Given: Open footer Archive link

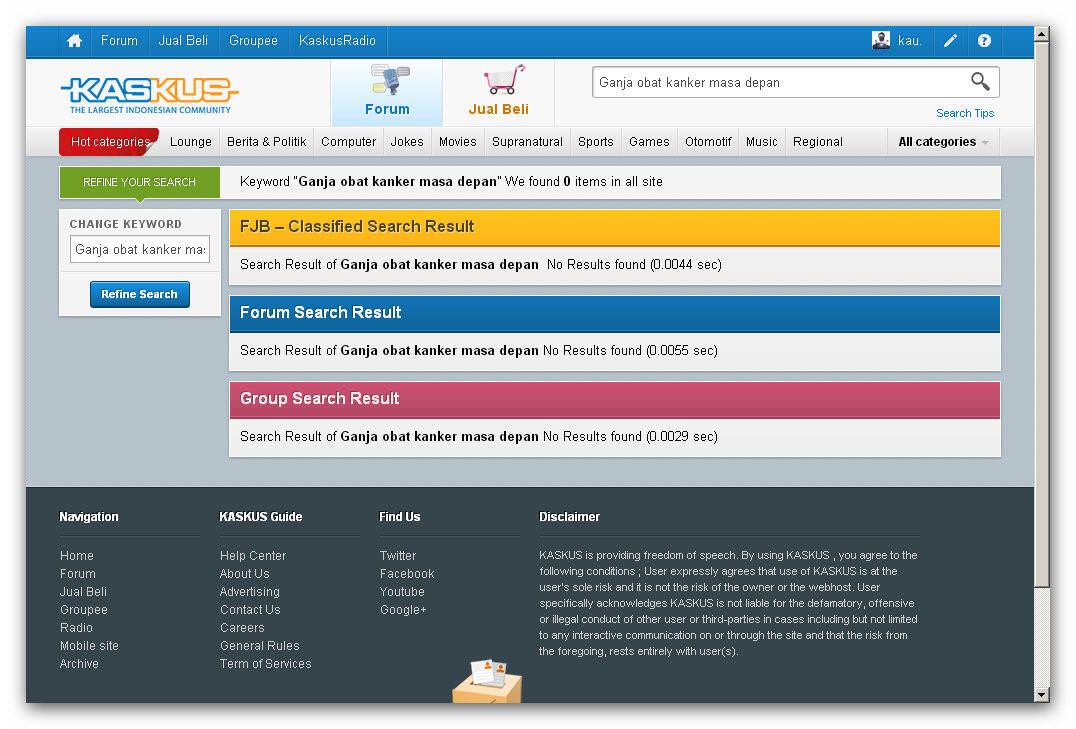Looking at the screenshot, I should point(79,664).
